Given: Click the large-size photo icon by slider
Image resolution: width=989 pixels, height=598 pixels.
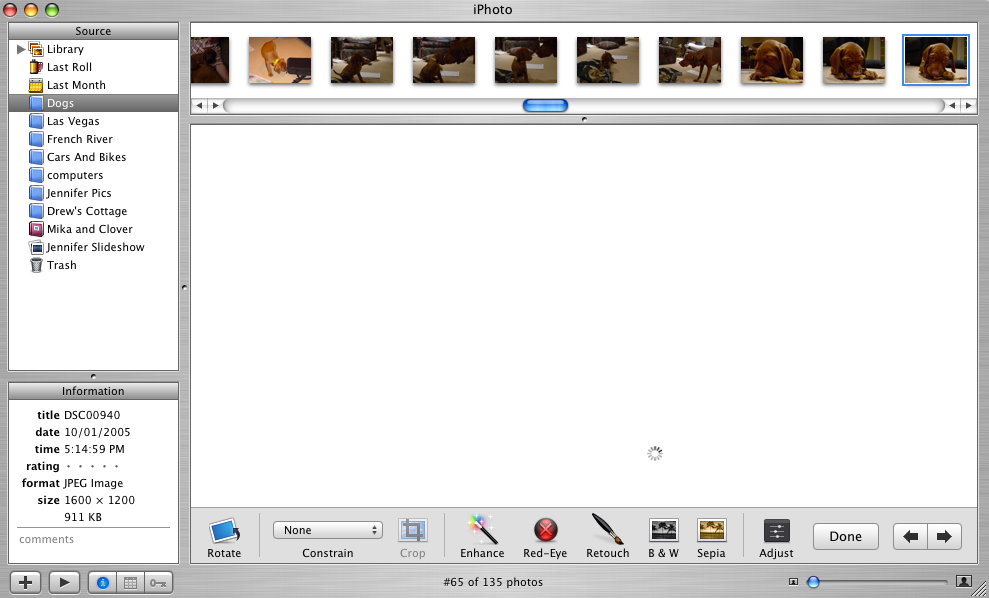Looking at the screenshot, I should pyautogui.click(x=964, y=581).
